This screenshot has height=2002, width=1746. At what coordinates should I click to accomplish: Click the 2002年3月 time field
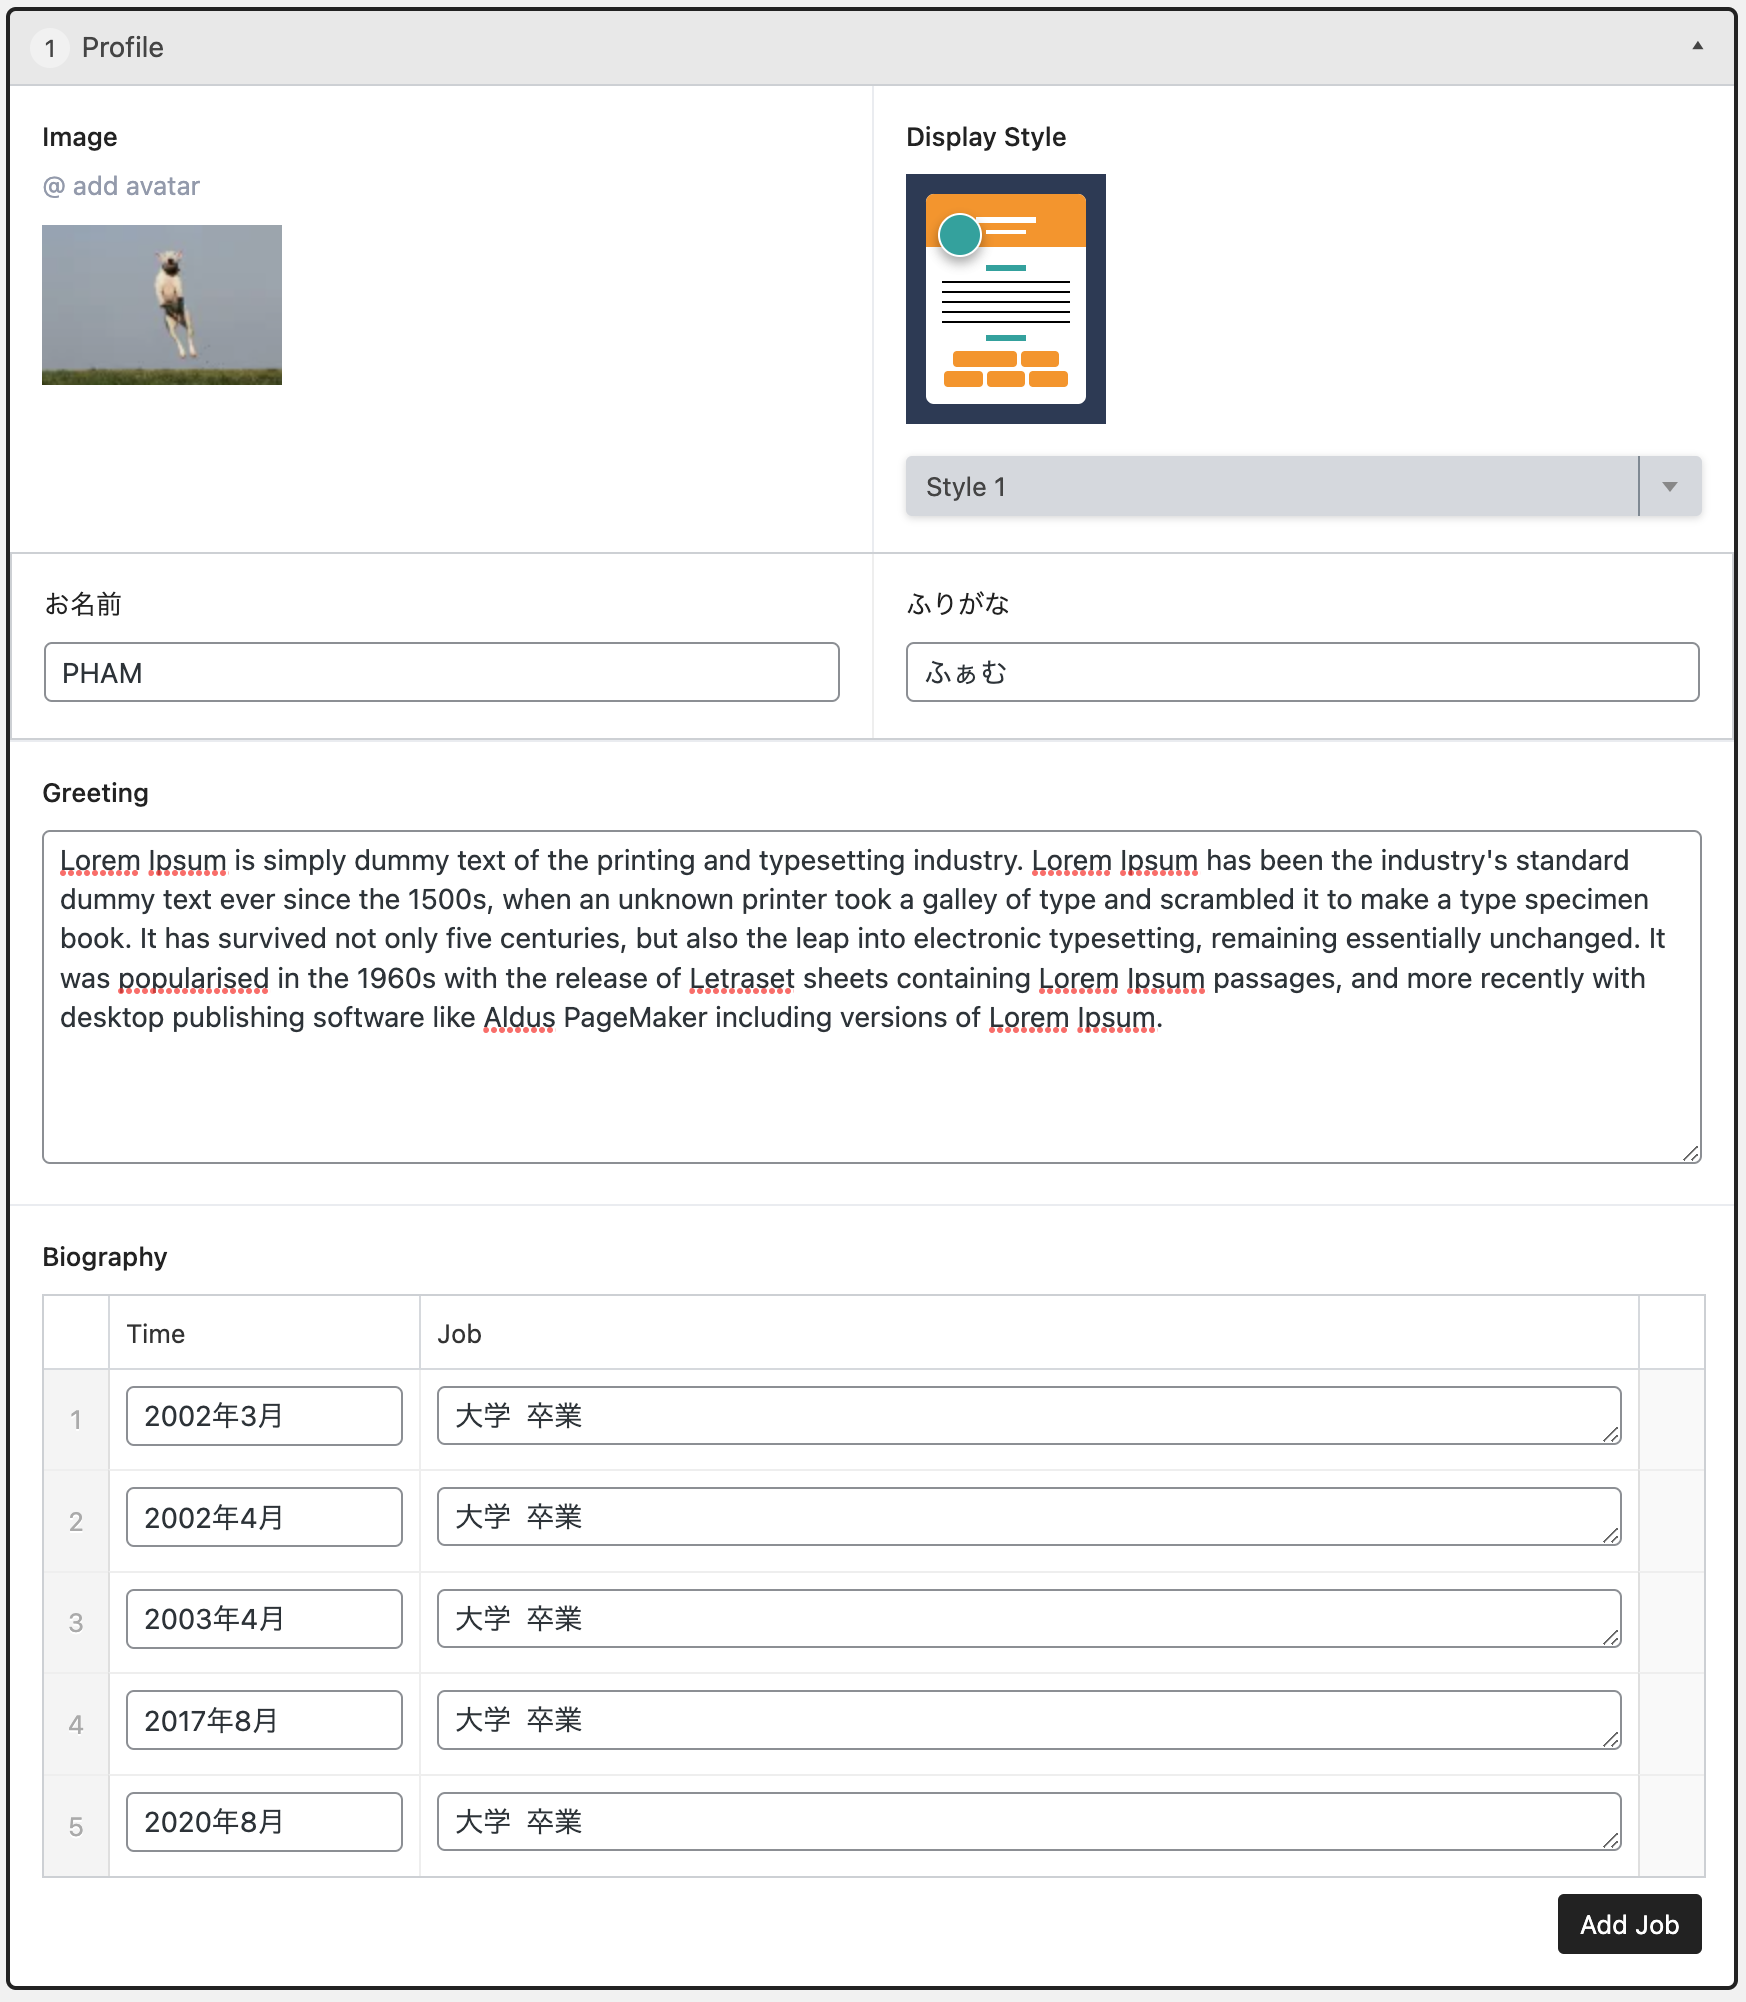(264, 1416)
